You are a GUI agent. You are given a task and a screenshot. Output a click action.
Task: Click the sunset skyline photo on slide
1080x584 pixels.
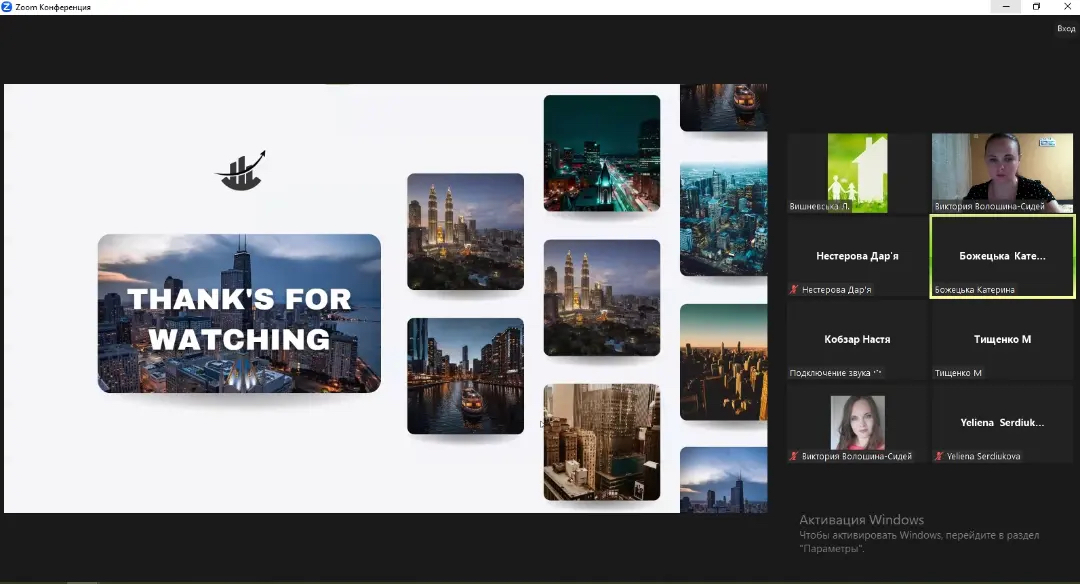723,362
